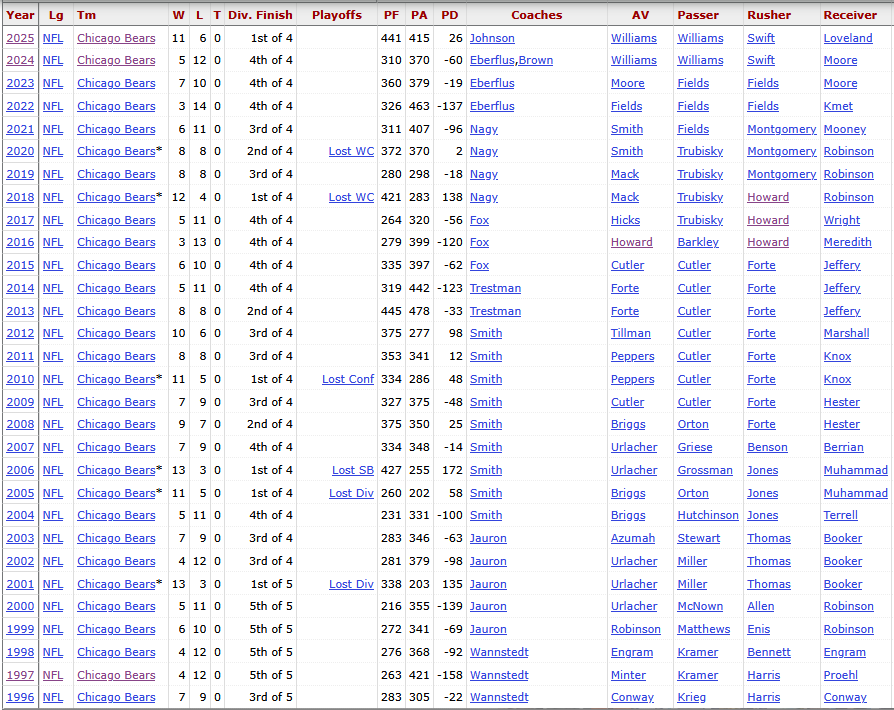894x710 pixels.
Task: Click Lost Conf playoff link for 2010
Action: (348, 379)
